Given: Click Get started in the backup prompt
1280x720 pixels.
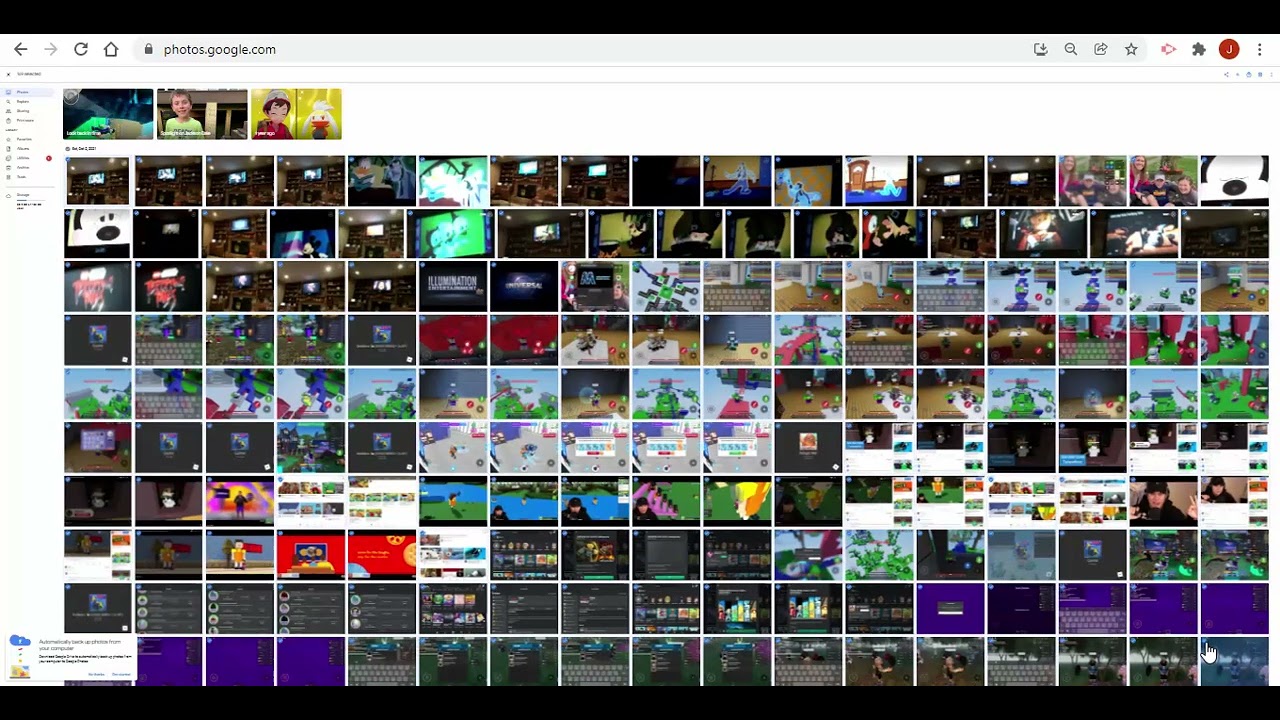Looking at the screenshot, I should click(x=121, y=675).
